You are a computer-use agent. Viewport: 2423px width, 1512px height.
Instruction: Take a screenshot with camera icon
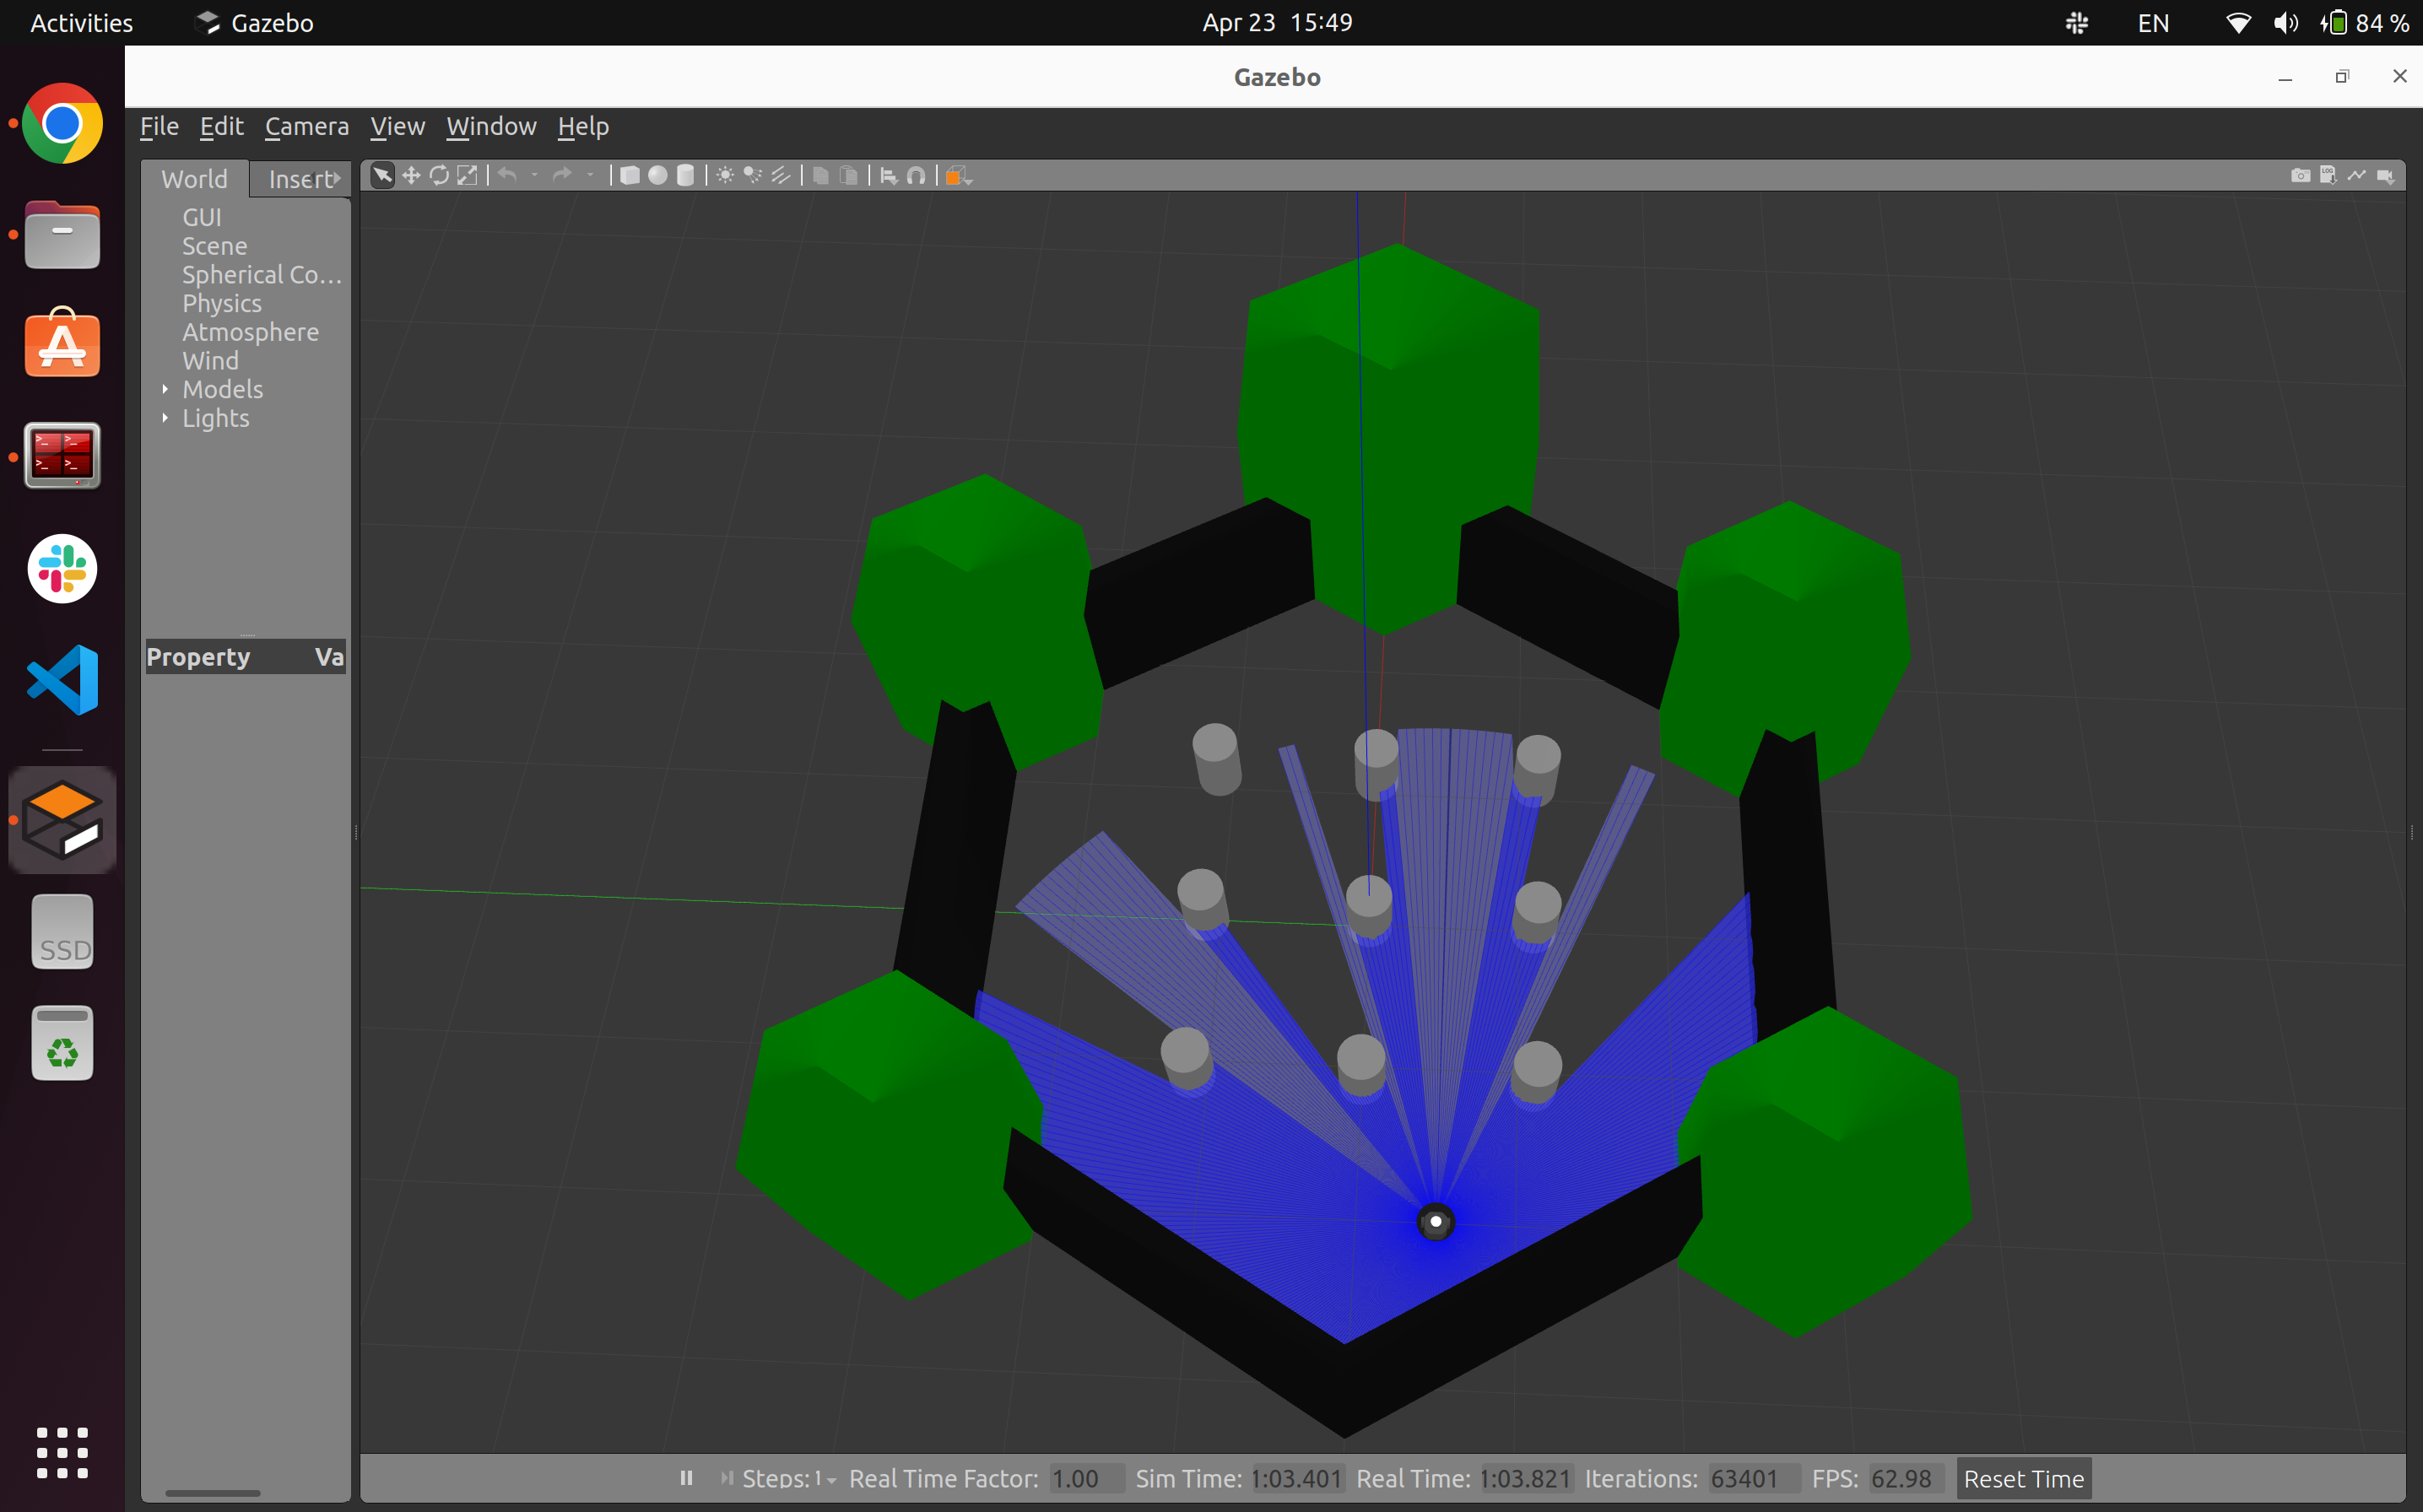click(x=2300, y=176)
